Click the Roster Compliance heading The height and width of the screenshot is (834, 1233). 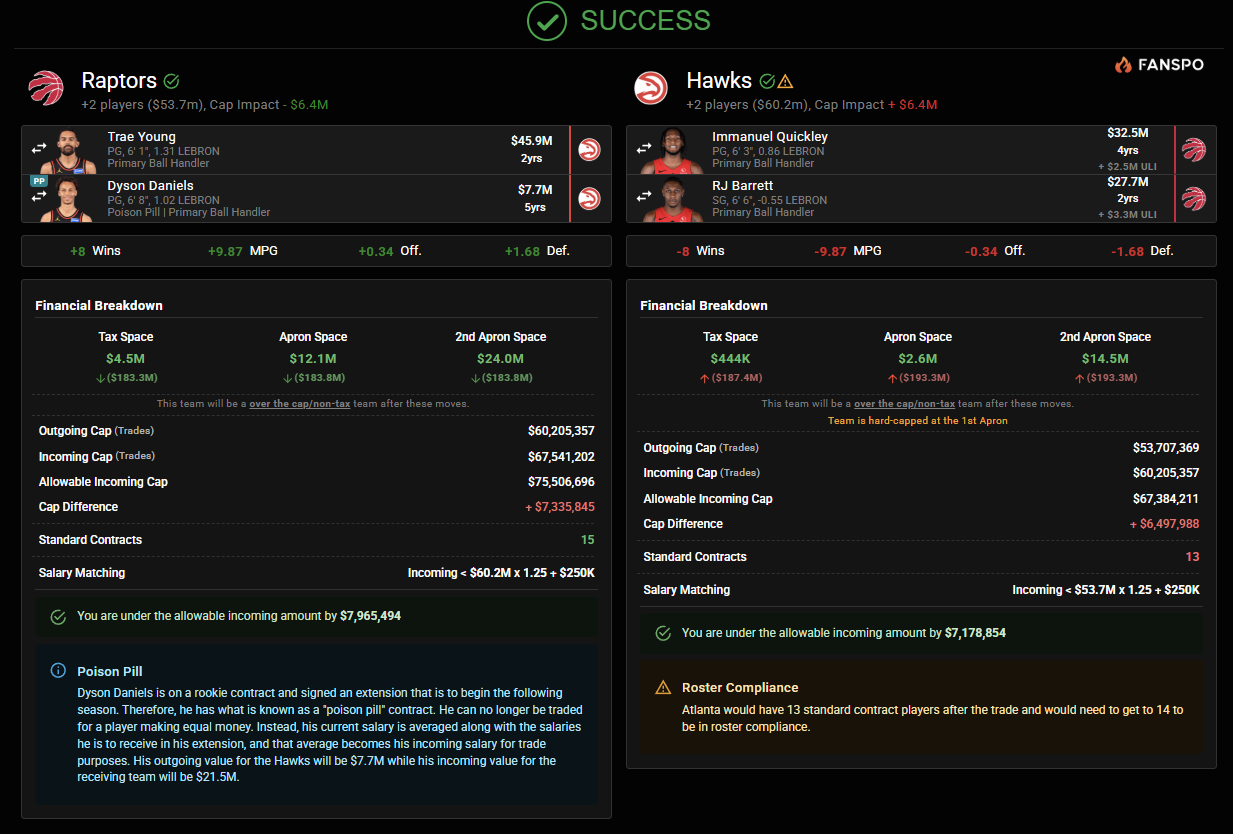point(740,688)
